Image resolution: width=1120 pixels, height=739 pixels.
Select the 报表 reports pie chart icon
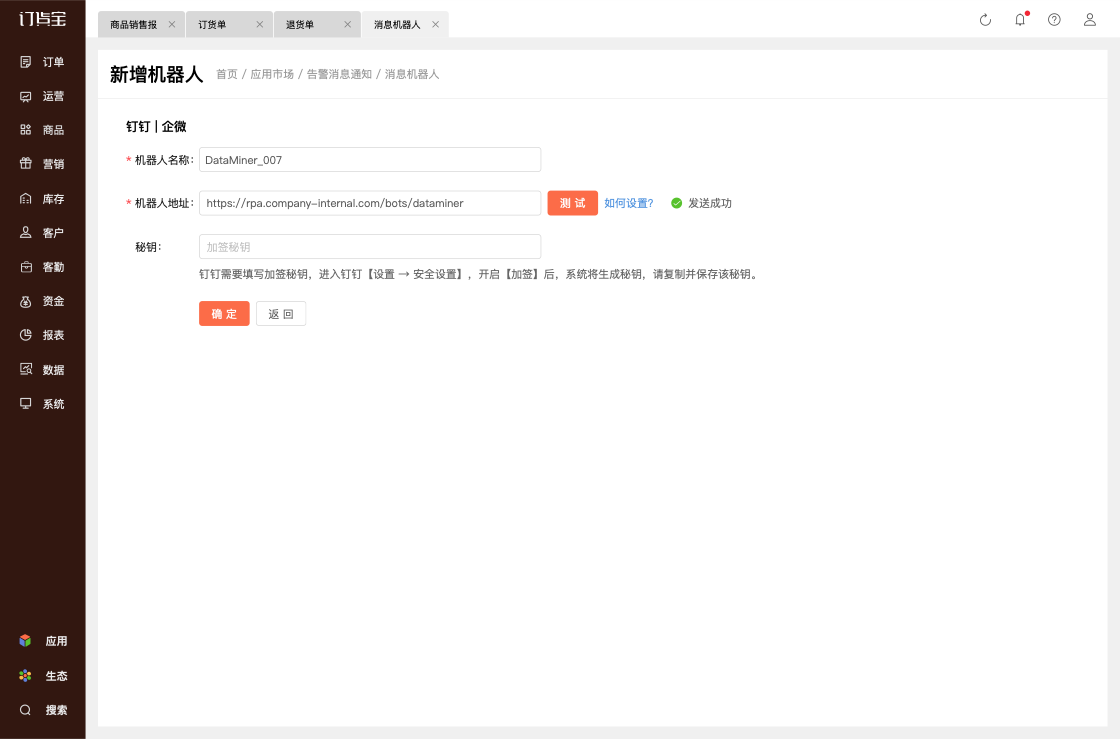tap(26, 335)
